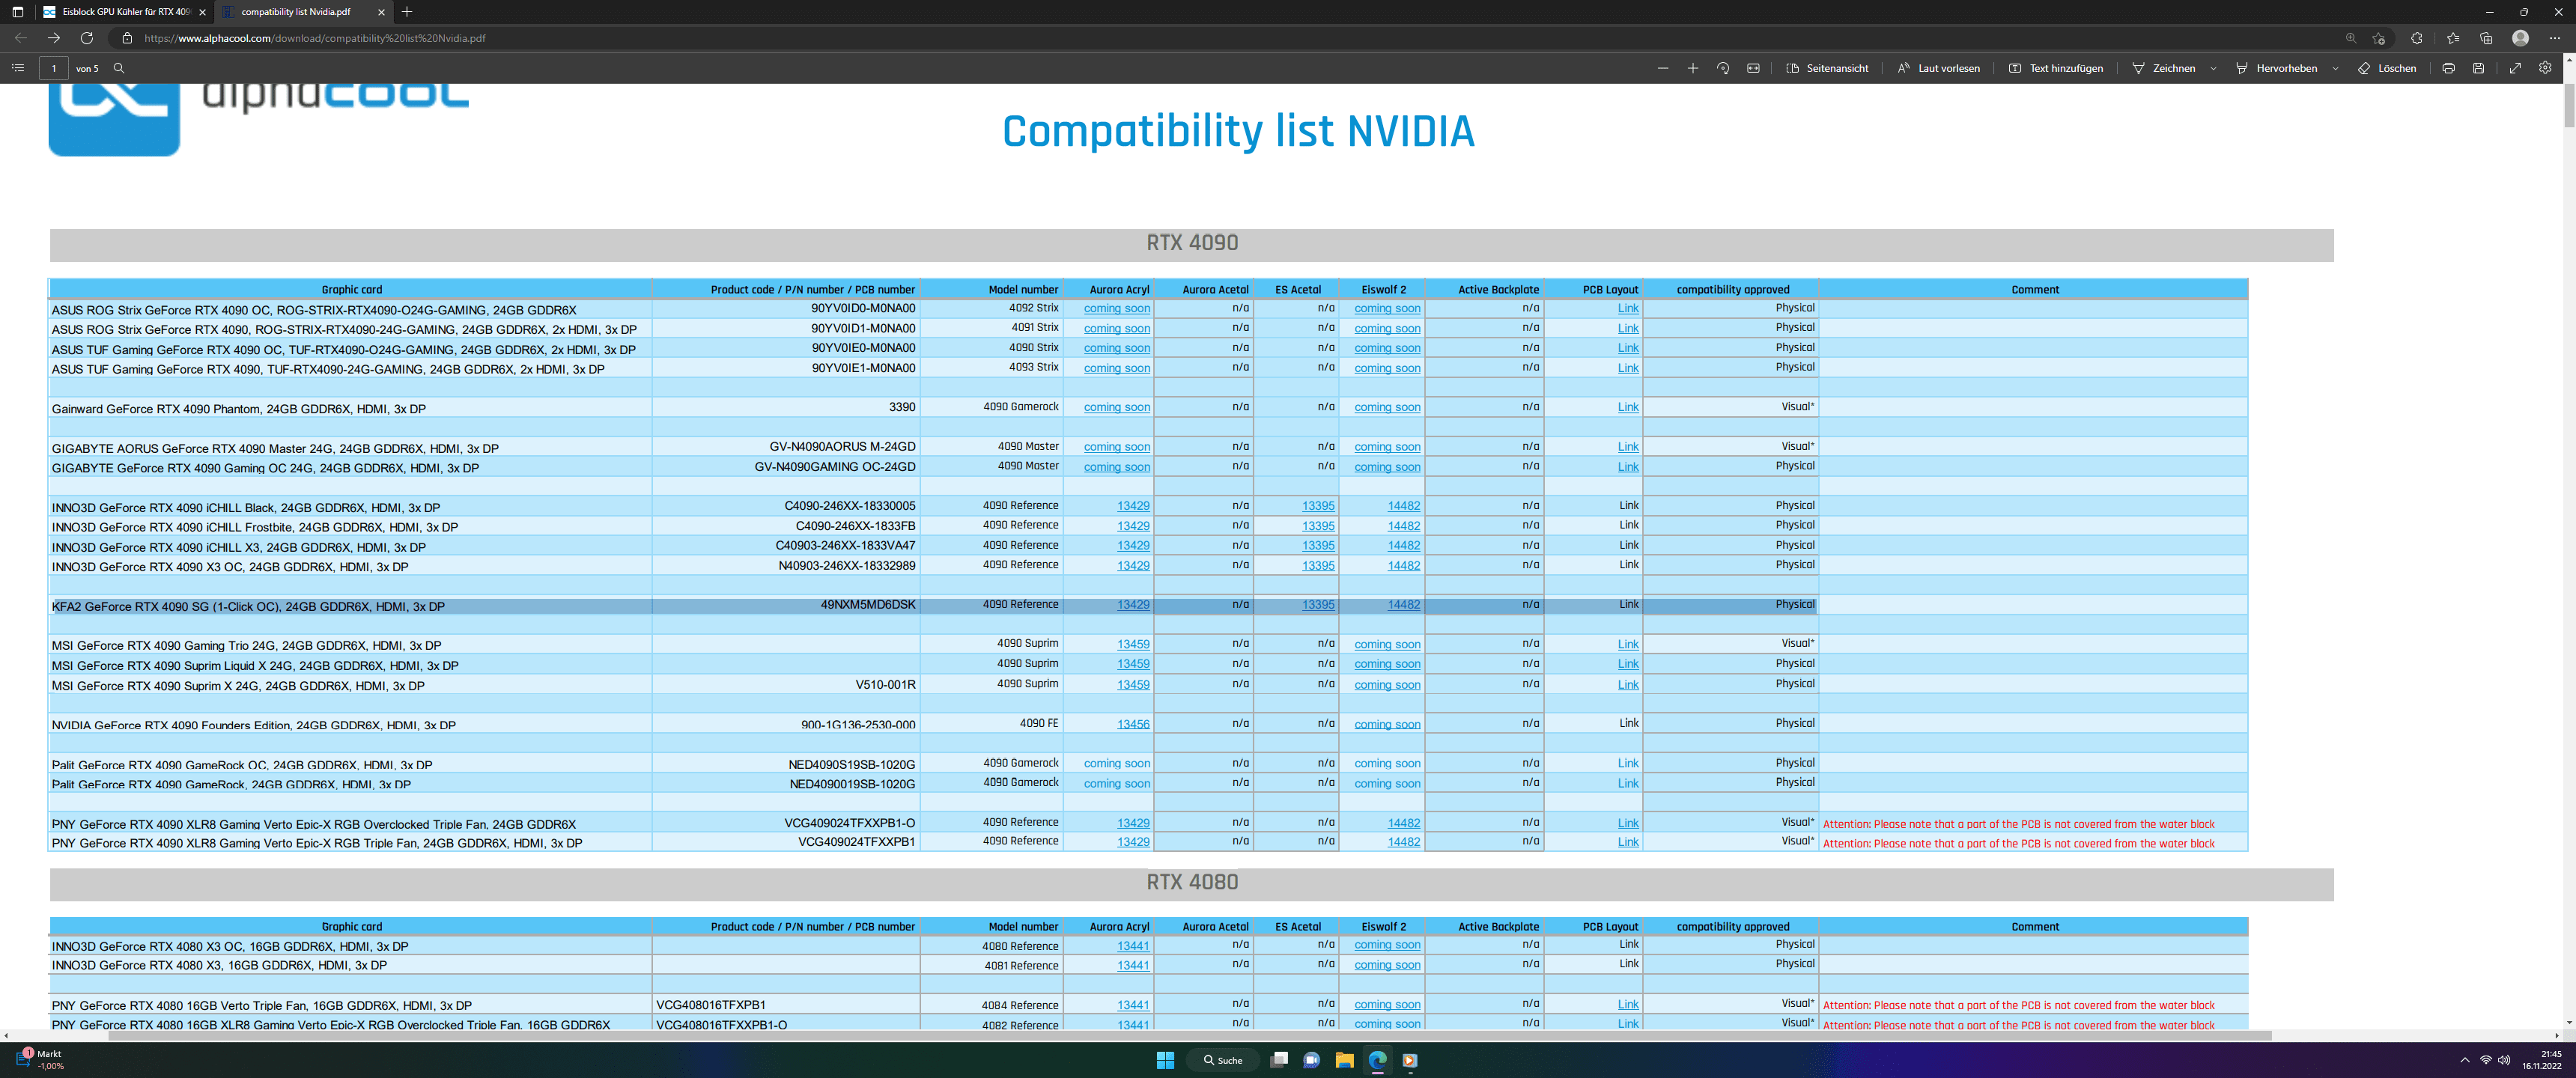Toggle the Laut vorlesen read-aloud feature

click(x=1938, y=68)
